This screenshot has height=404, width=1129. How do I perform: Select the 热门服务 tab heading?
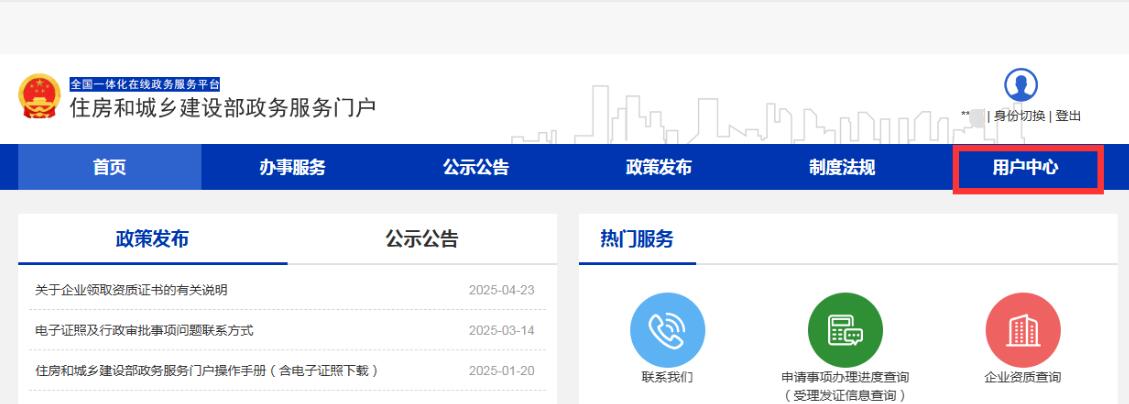click(x=637, y=239)
